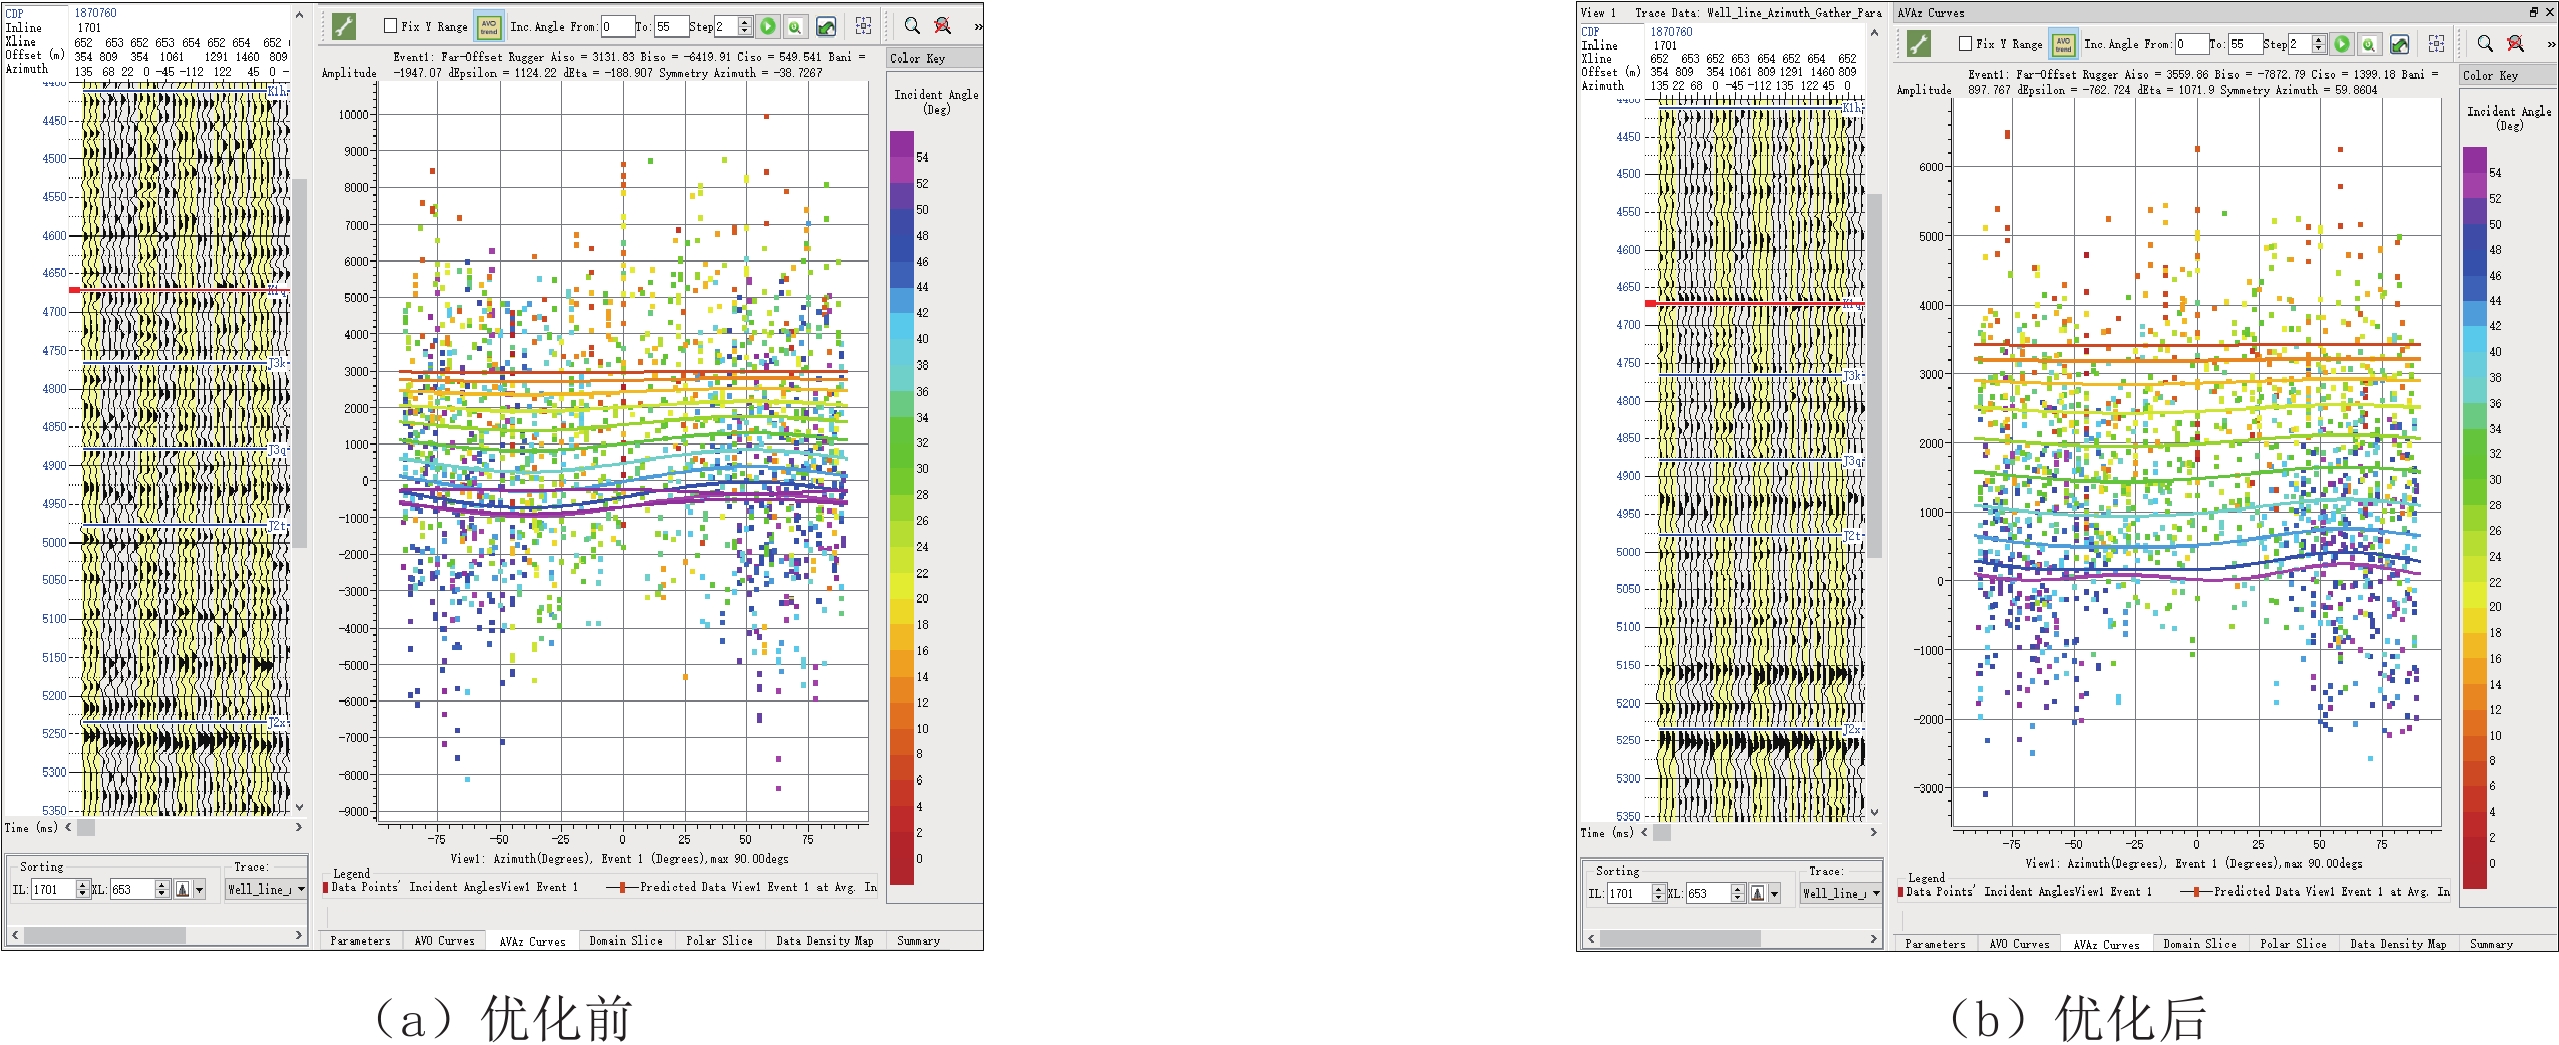Viewport: 2559px width, 1045px height.
Task: Click bottom horizontal scrollbar thumb in left panel
Action: (104, 935)
